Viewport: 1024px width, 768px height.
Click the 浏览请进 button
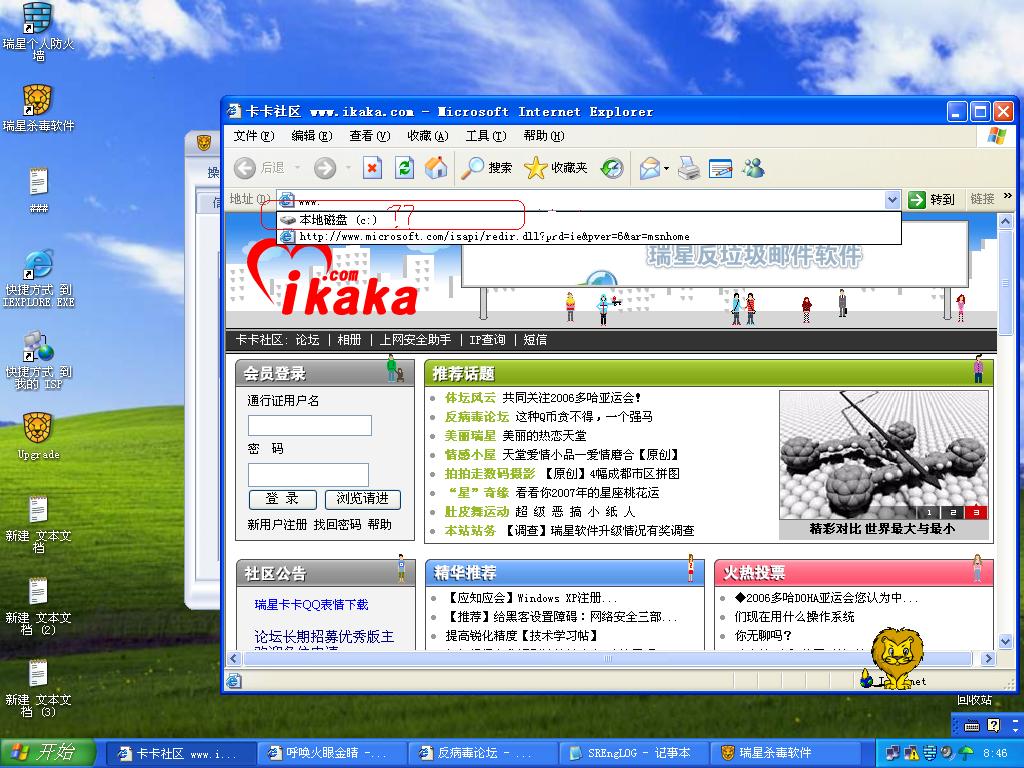362,499
